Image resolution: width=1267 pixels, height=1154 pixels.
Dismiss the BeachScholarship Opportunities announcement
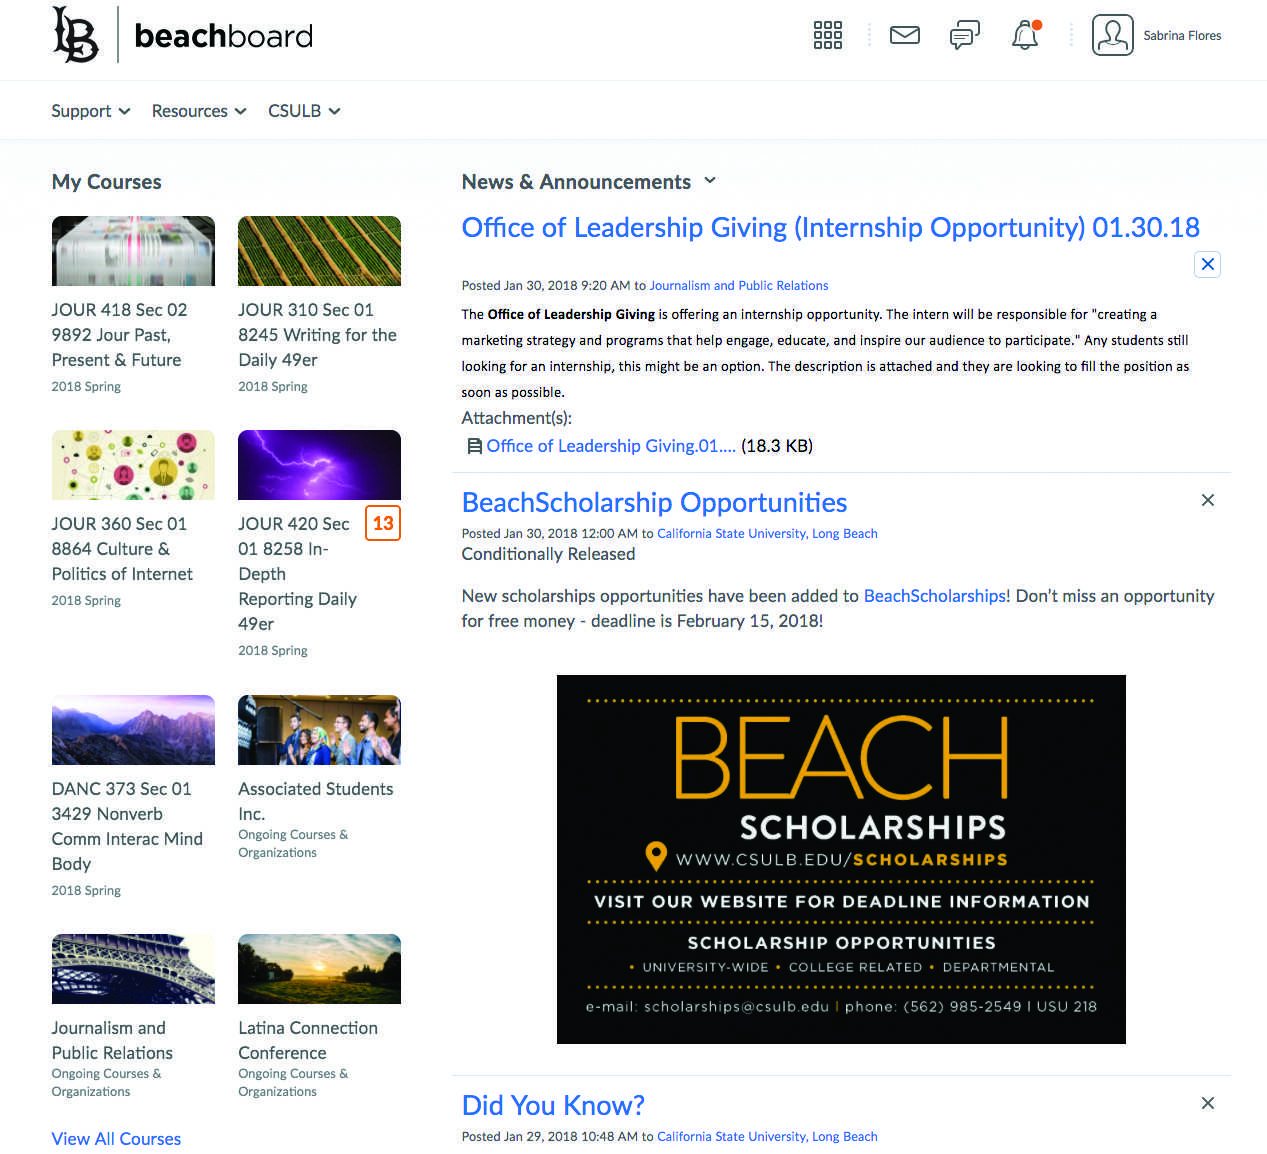pos(1207,500)
